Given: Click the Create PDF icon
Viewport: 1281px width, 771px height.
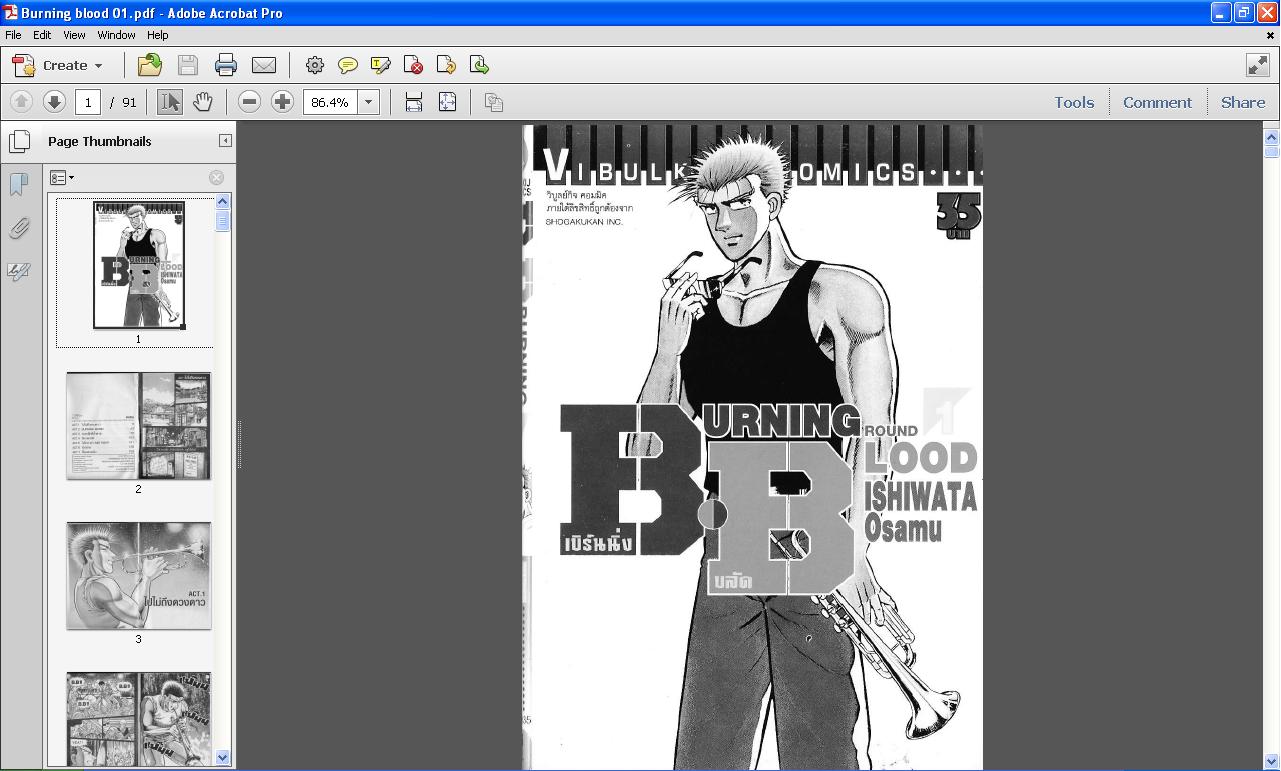Looking at the screenshot, I should point(23,65).
